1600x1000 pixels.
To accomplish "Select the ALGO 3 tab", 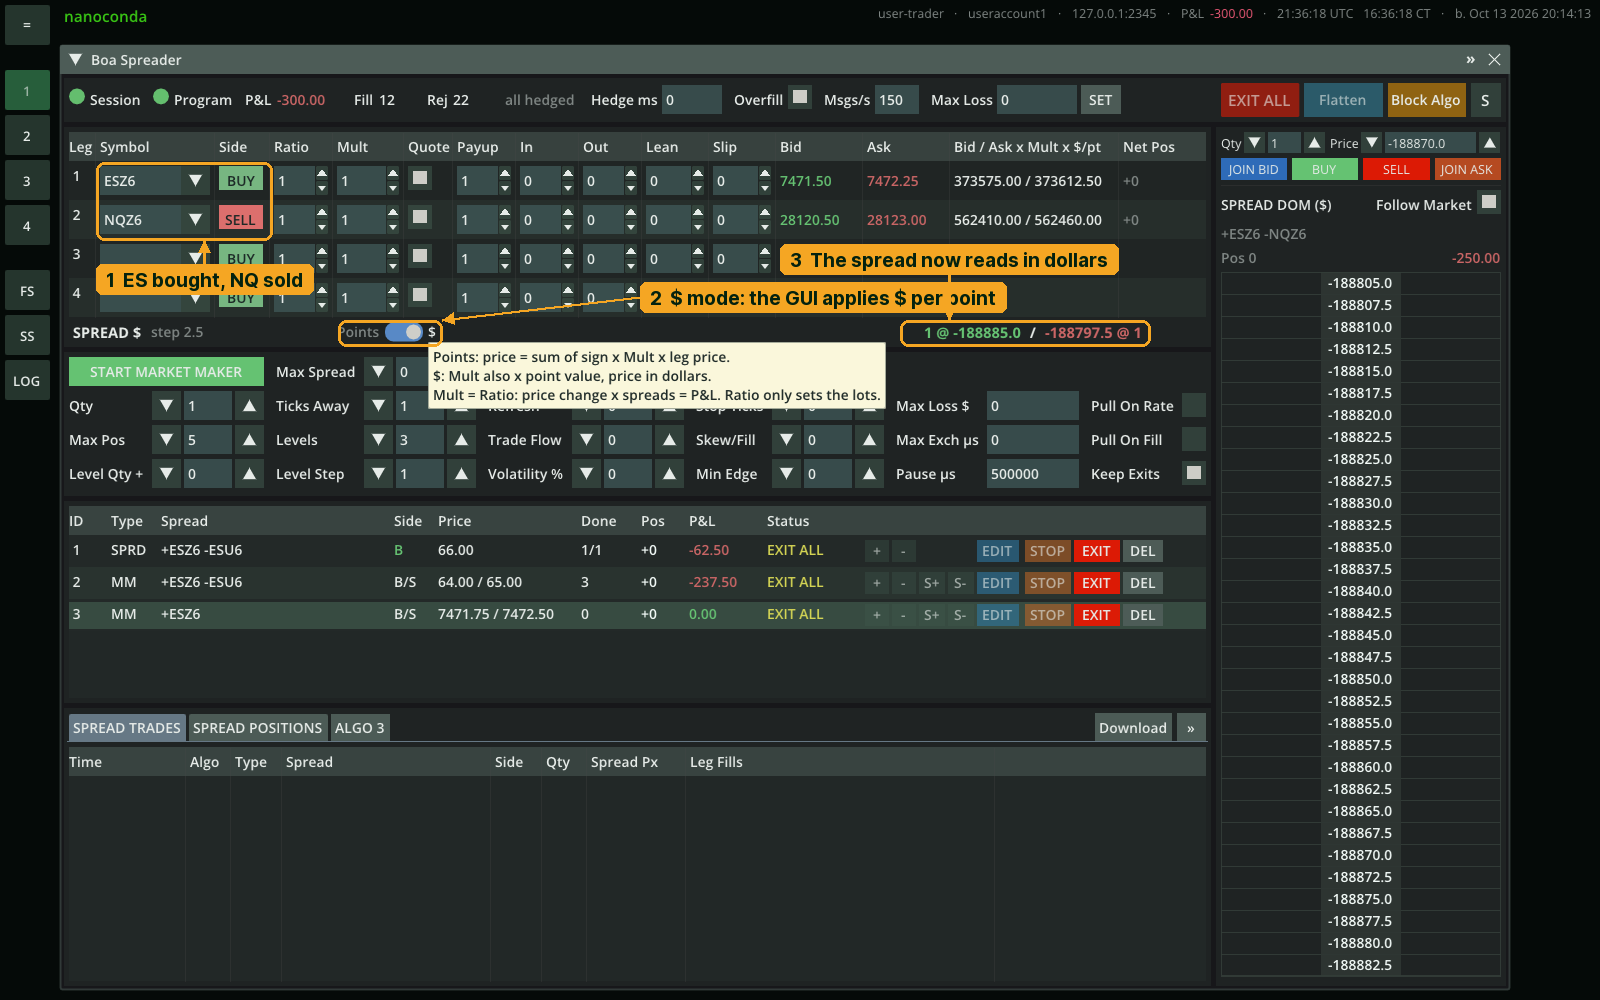I will pos(359,728).
